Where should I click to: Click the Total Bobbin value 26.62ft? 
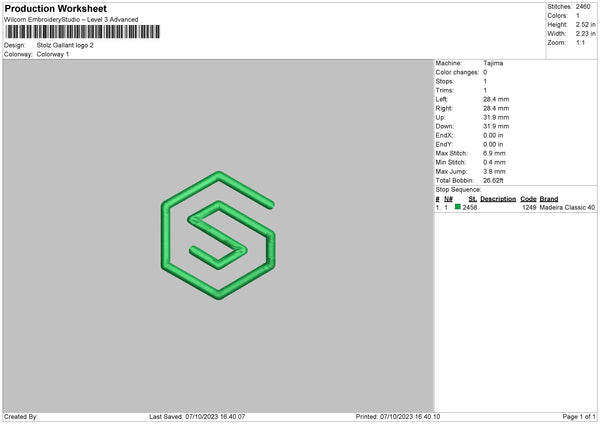tap(493, 180)
